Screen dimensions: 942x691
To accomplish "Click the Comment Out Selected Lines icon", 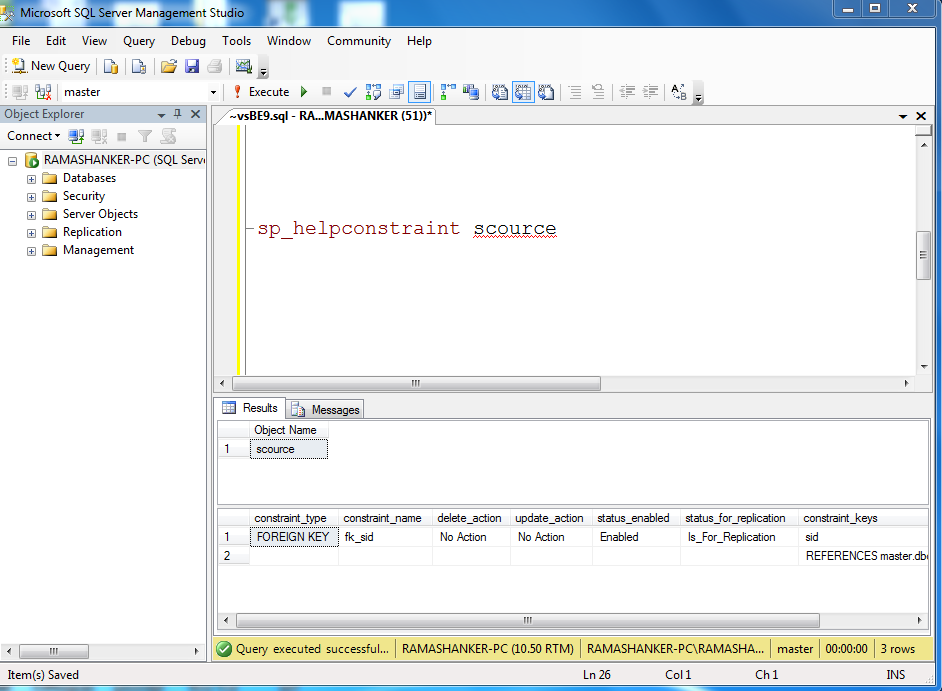I will [x=575, y=91].
